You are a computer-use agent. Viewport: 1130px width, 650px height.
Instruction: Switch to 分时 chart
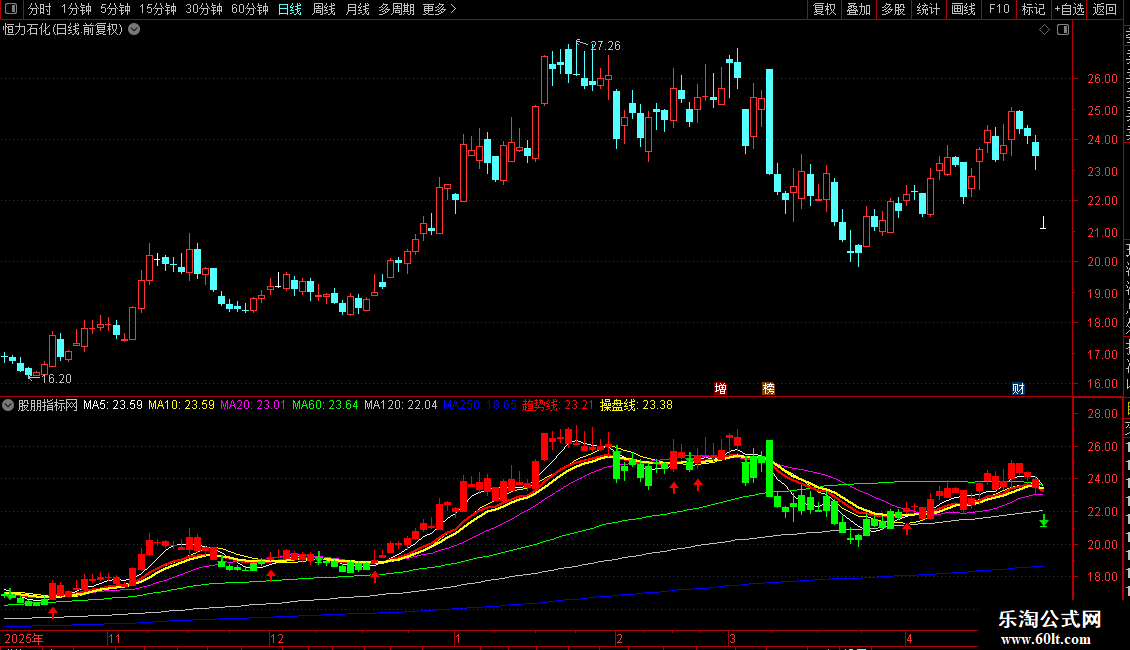[40, 9]
